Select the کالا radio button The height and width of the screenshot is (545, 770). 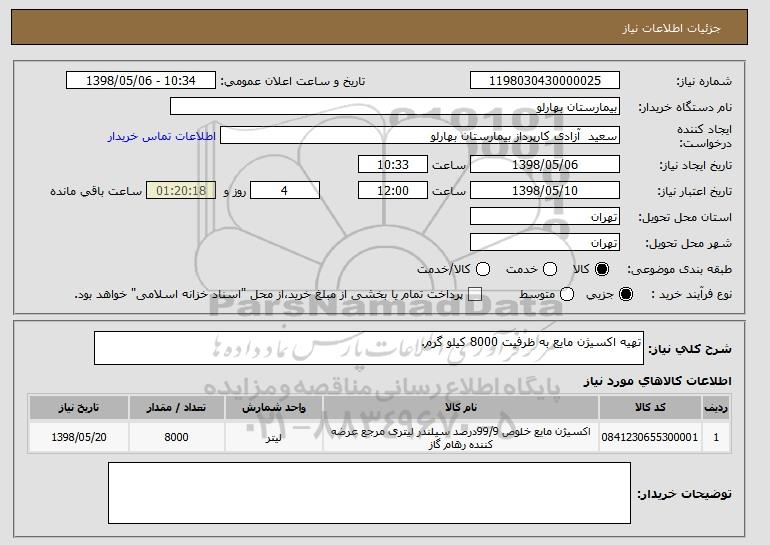pos(602,269)
